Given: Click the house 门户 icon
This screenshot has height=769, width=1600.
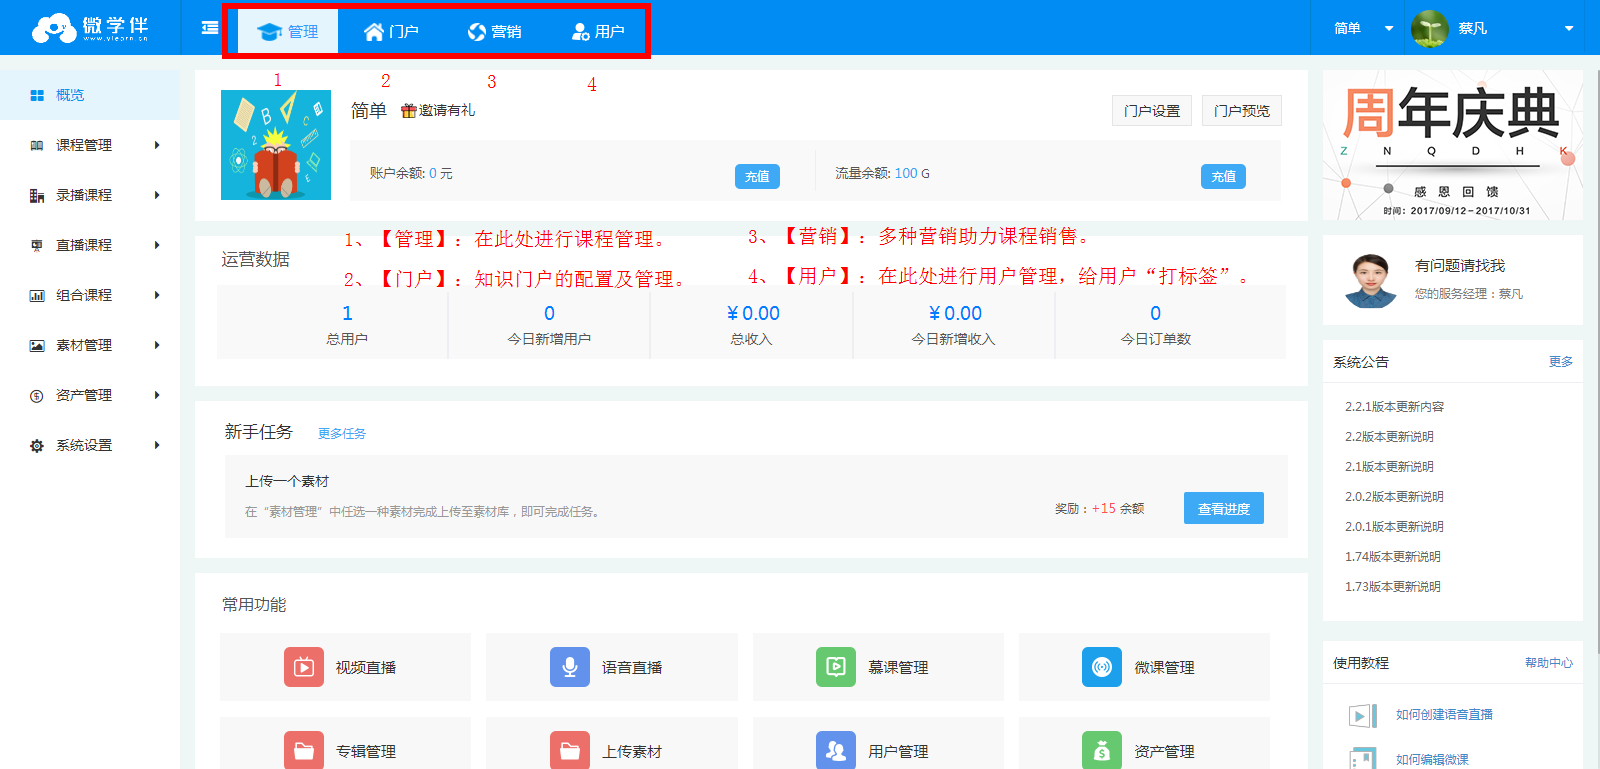Looking at the screenshot, I should click(x=374, y=32).
